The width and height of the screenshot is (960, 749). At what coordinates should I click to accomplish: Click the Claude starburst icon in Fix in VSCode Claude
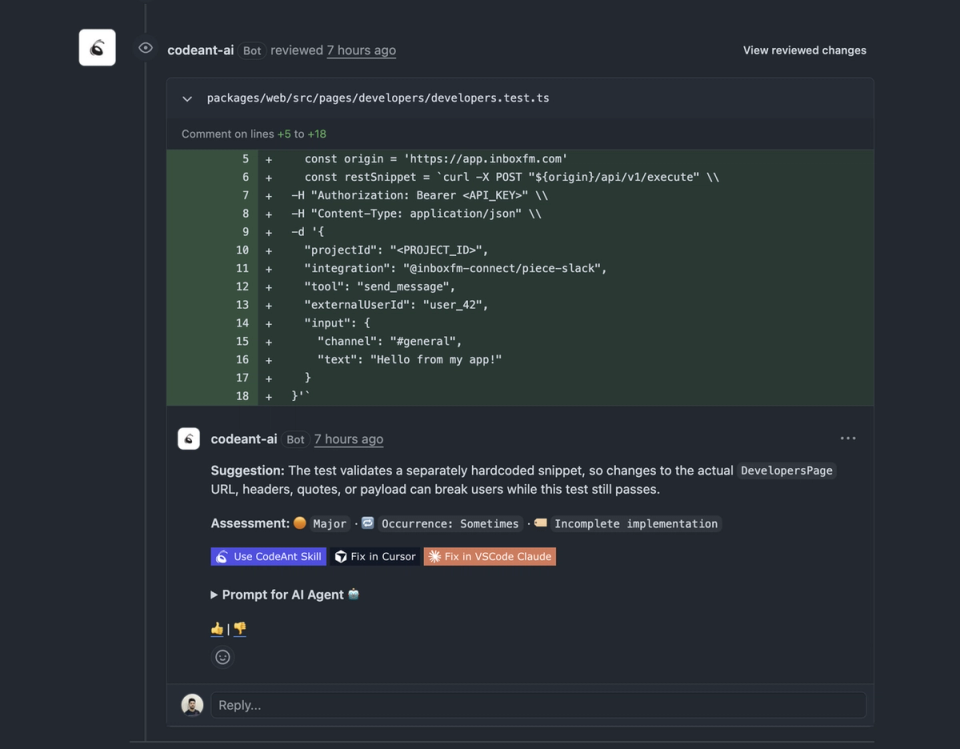click(x=434, y=556)
